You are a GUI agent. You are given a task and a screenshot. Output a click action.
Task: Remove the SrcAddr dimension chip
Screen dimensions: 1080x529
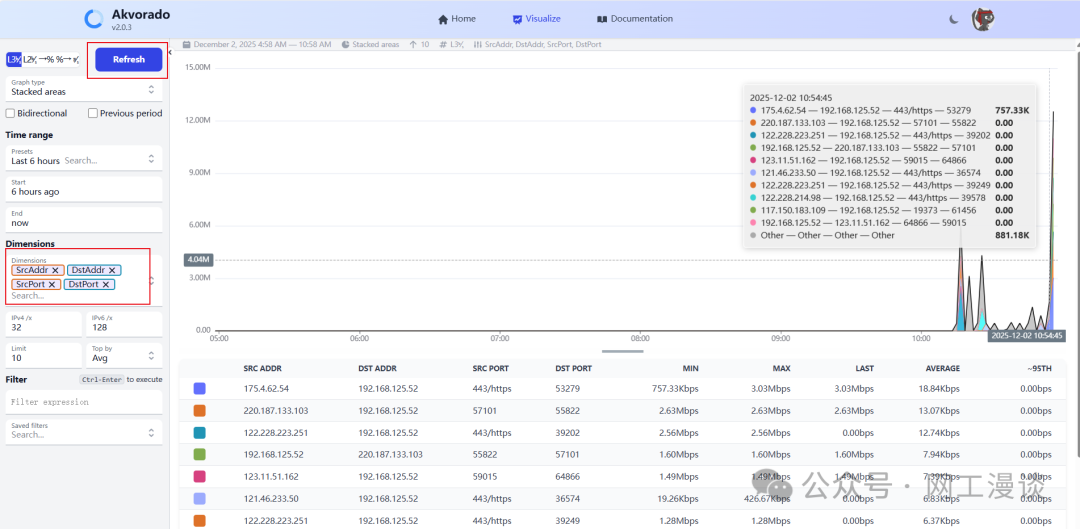pos(55,271)
